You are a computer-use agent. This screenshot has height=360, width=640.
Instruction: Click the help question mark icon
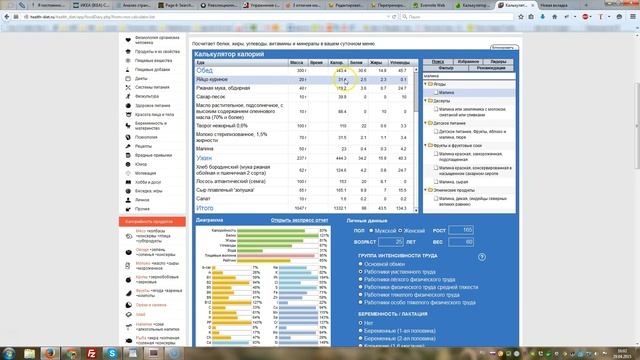coord(482,257)
